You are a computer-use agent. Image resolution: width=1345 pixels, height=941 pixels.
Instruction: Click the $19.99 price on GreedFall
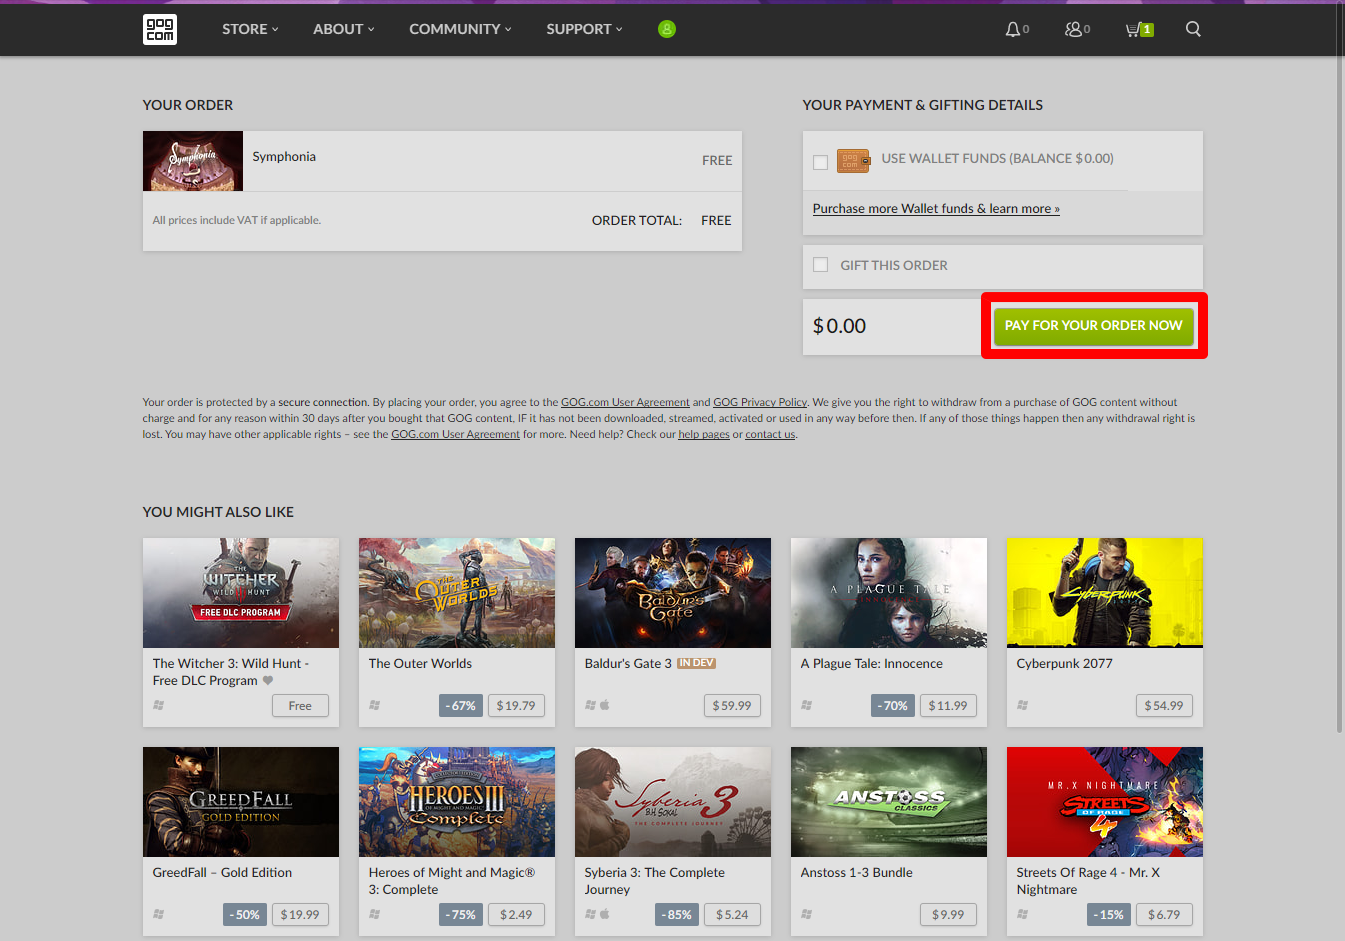[x=300, y=915]
